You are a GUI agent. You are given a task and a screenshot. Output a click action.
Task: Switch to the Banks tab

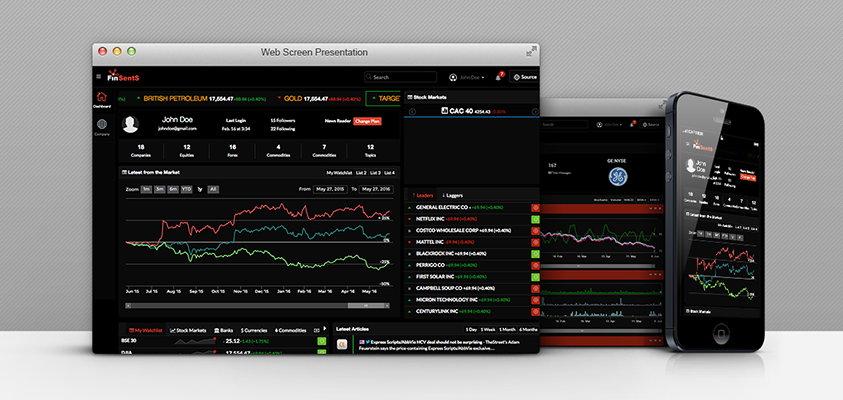[x=223, y=329]
